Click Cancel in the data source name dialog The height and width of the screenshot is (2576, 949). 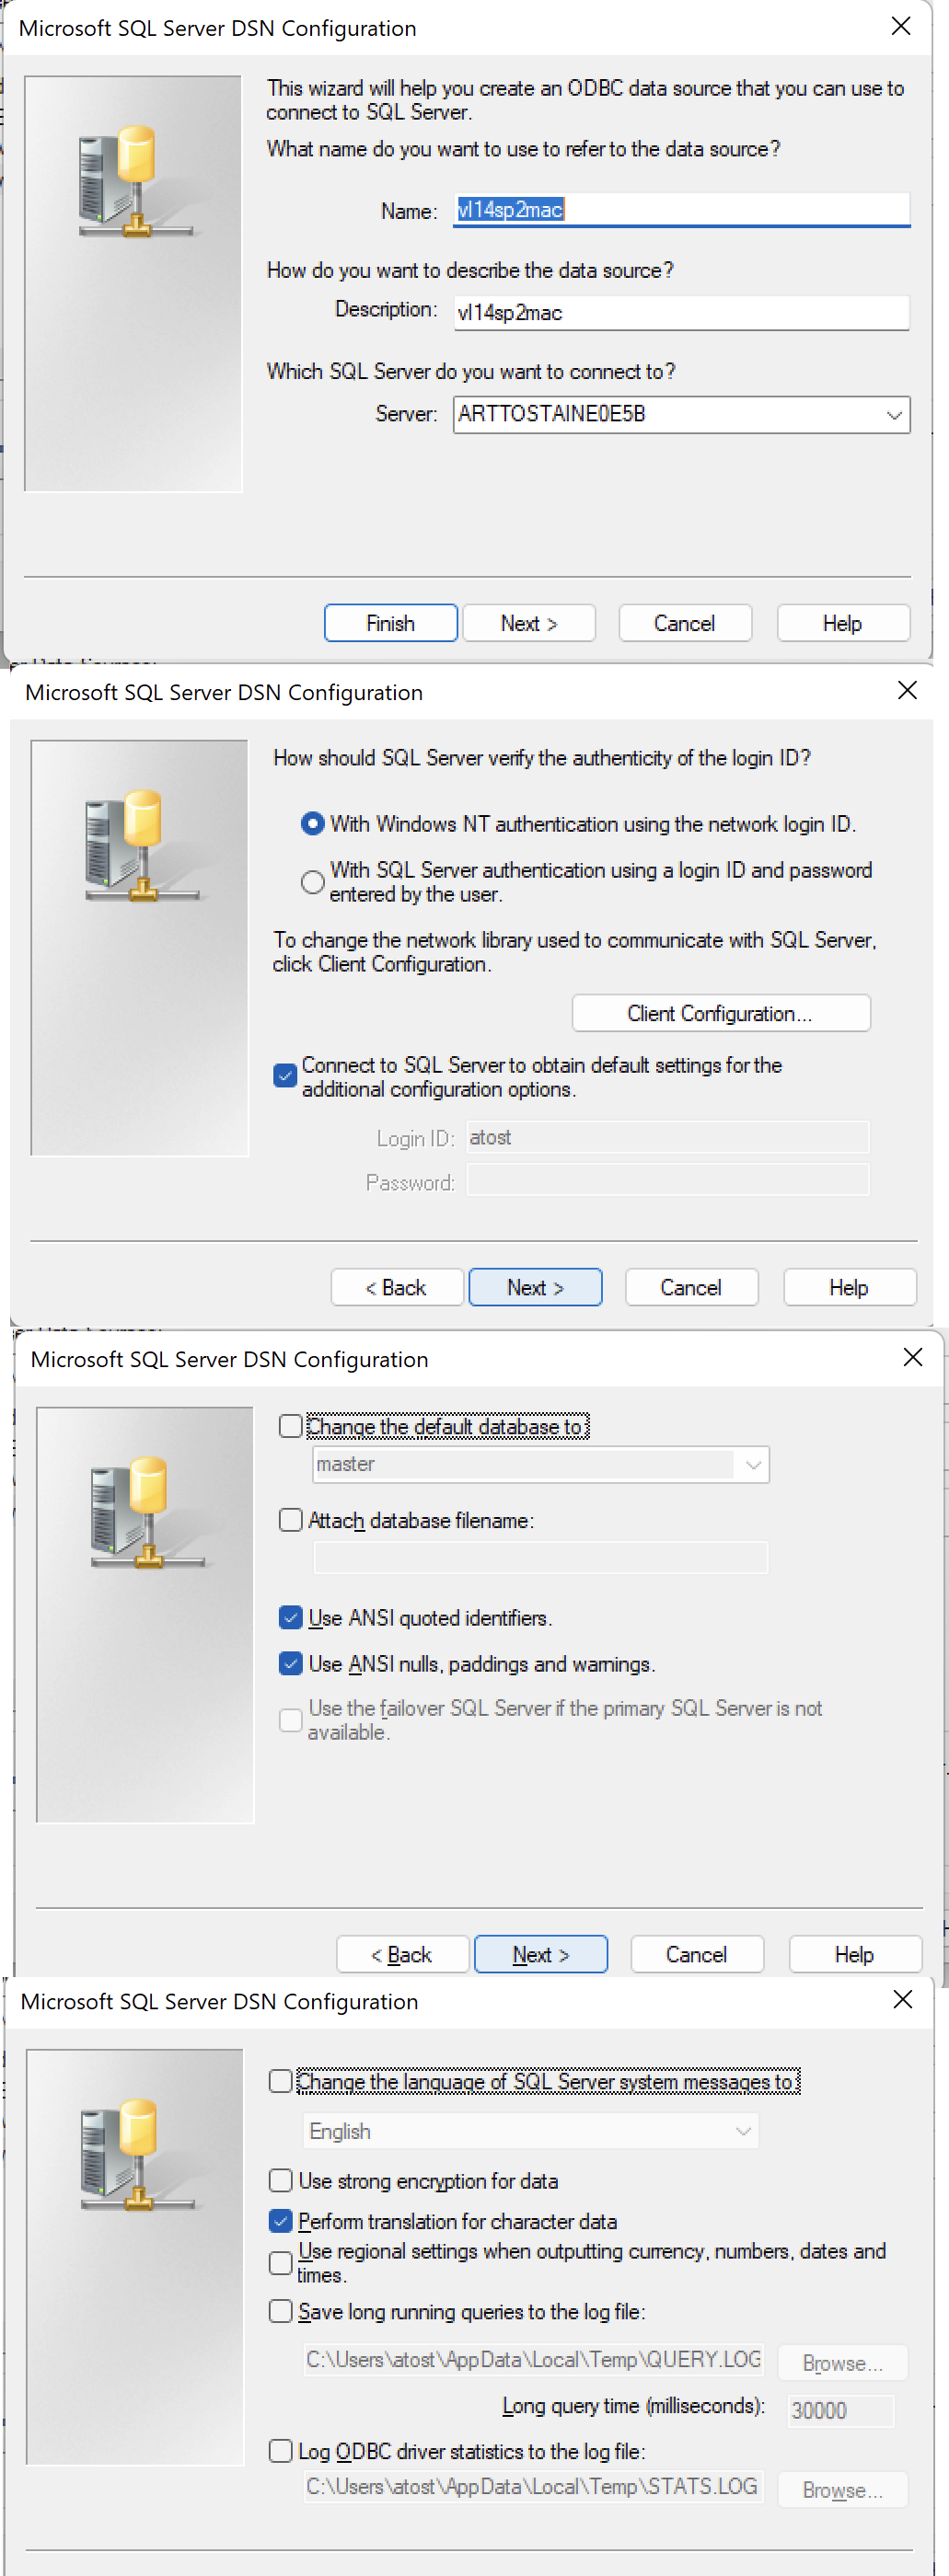click(685, 623)
